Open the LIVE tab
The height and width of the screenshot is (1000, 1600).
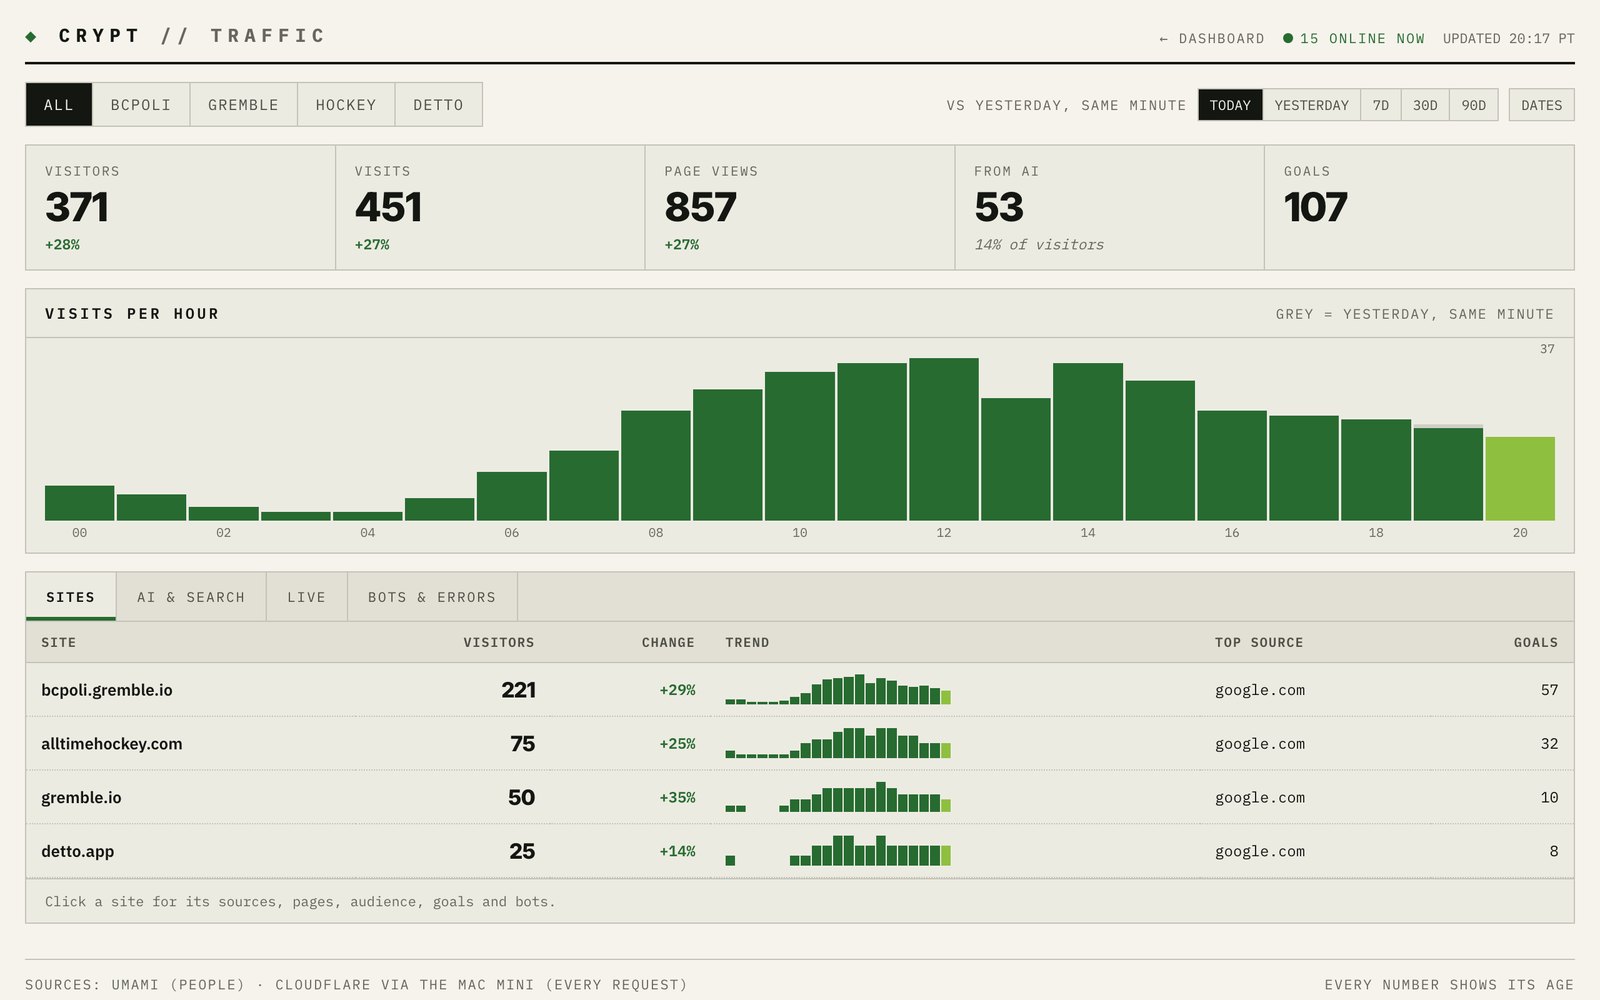pos(307,597)
